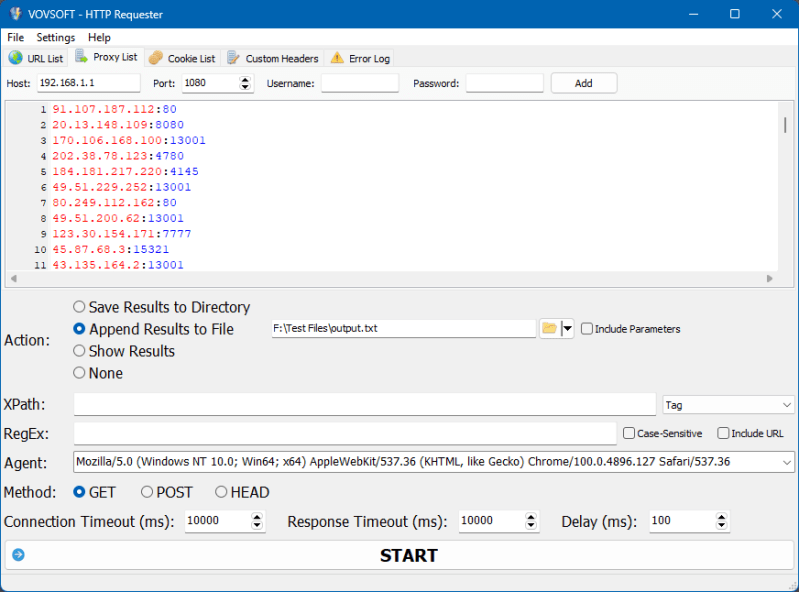Switch to the Custom Headers tab
Viewport: 799px width, 592px height.
[x=273, y=58]
